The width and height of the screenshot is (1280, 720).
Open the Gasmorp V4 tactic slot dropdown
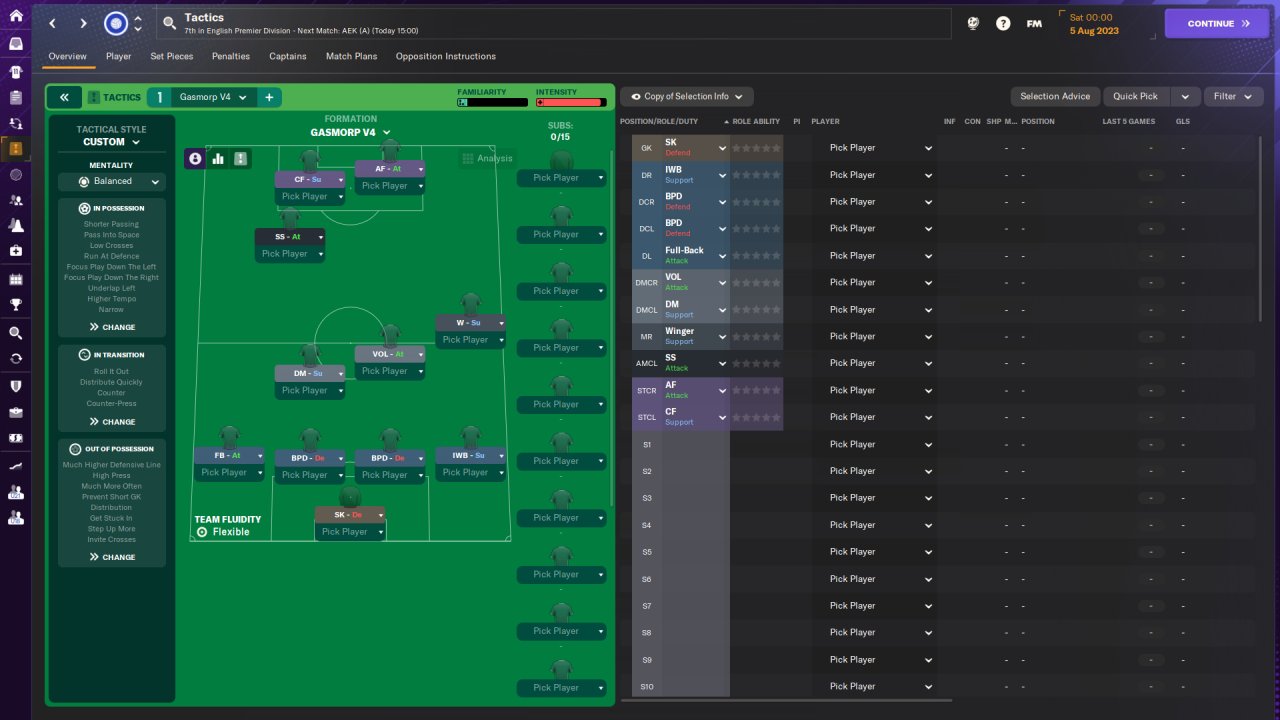point(213,97)
